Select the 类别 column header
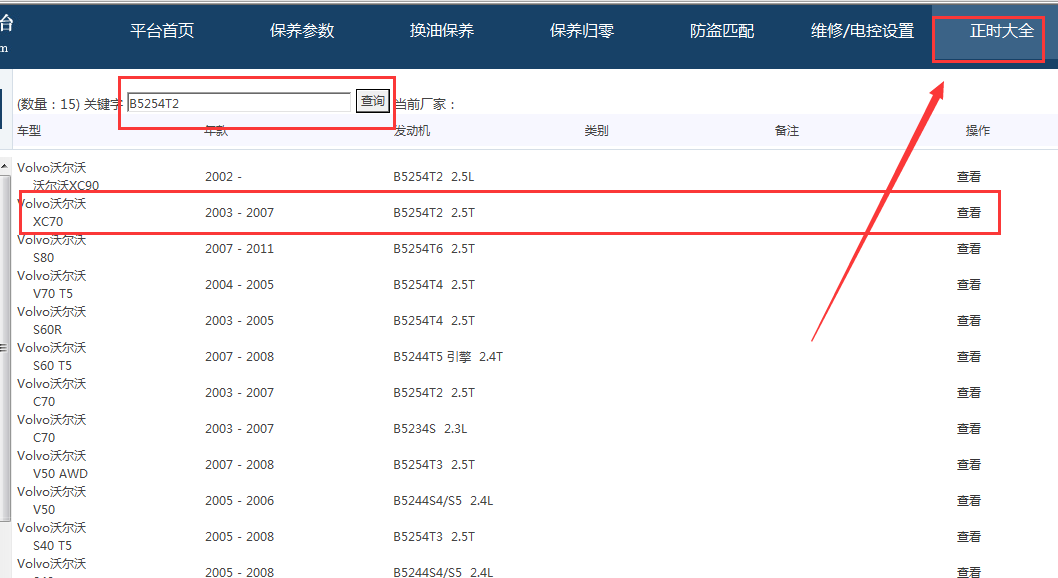 pyautogui.click(x=596, y=130)
